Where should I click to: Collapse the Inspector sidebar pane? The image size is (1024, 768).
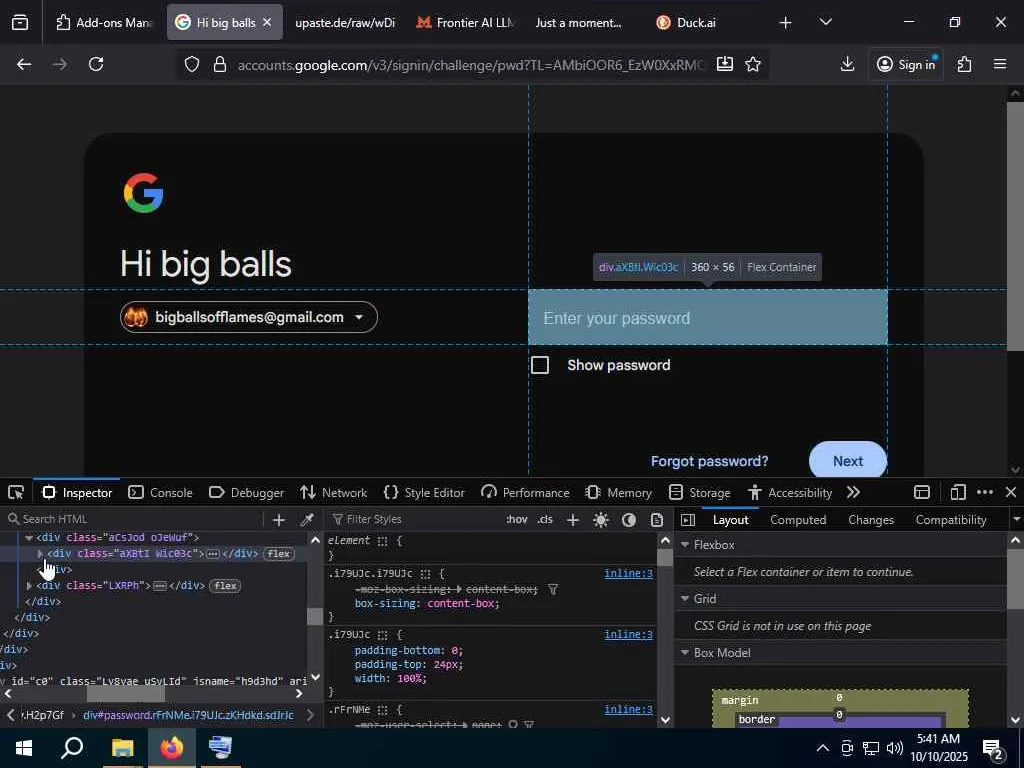(688, 520)
